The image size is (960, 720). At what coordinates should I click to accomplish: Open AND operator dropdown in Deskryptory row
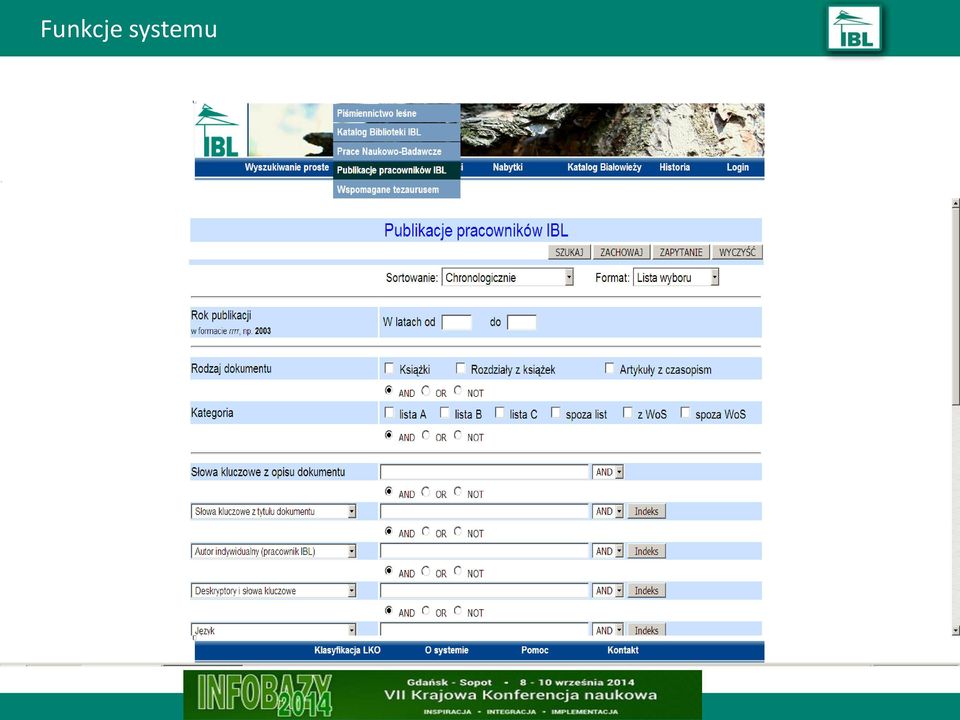point(608,591)
